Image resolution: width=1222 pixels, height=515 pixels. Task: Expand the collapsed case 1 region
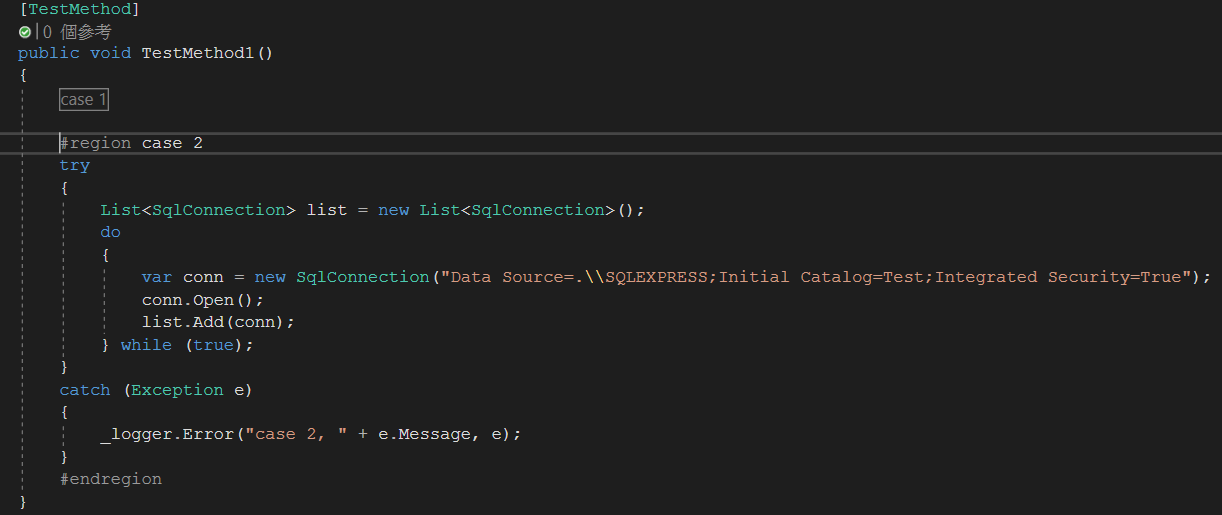tap(84, 100)
